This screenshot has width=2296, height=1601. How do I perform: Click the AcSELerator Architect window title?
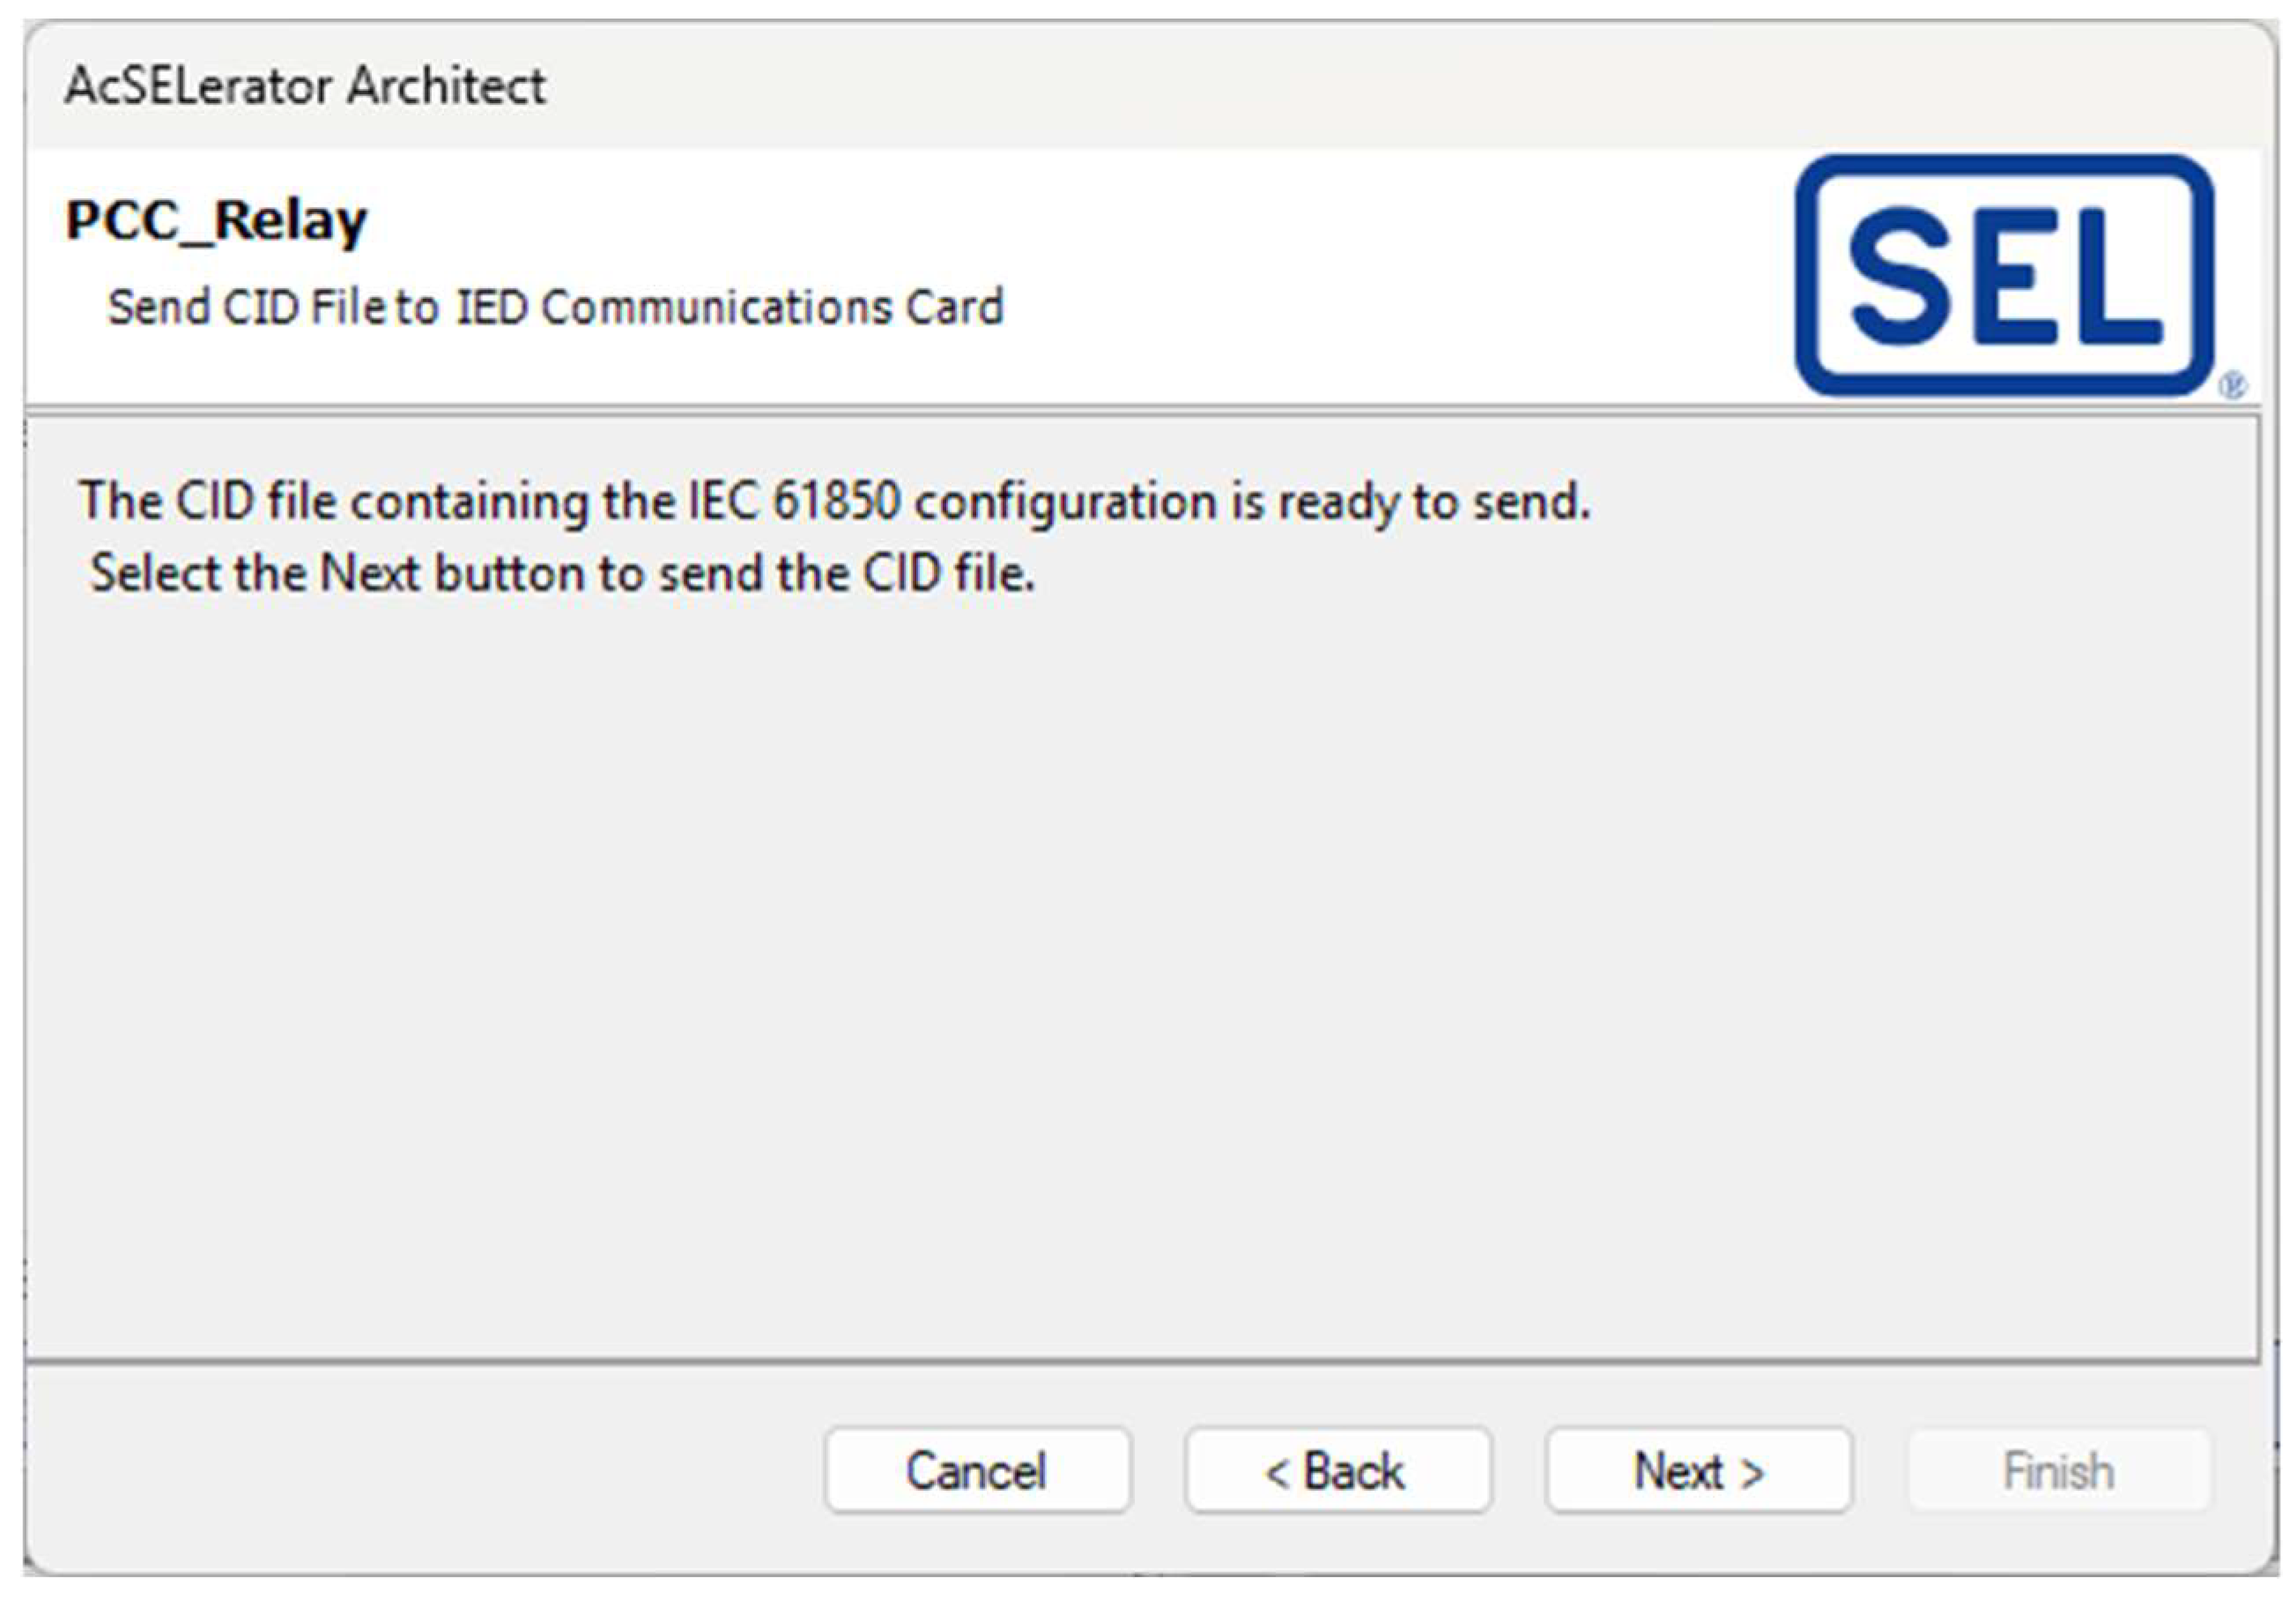click(305, 86)
